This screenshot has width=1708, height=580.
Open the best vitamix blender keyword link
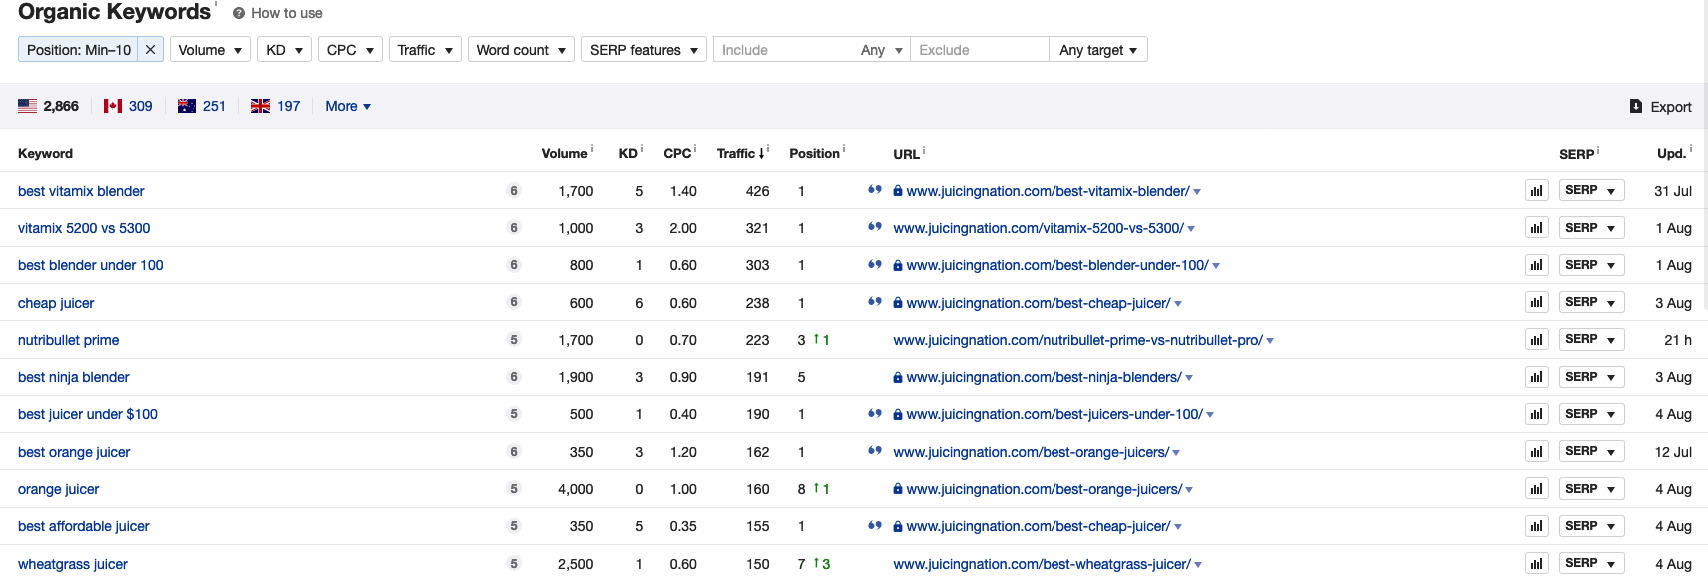[x=81, y=191]
